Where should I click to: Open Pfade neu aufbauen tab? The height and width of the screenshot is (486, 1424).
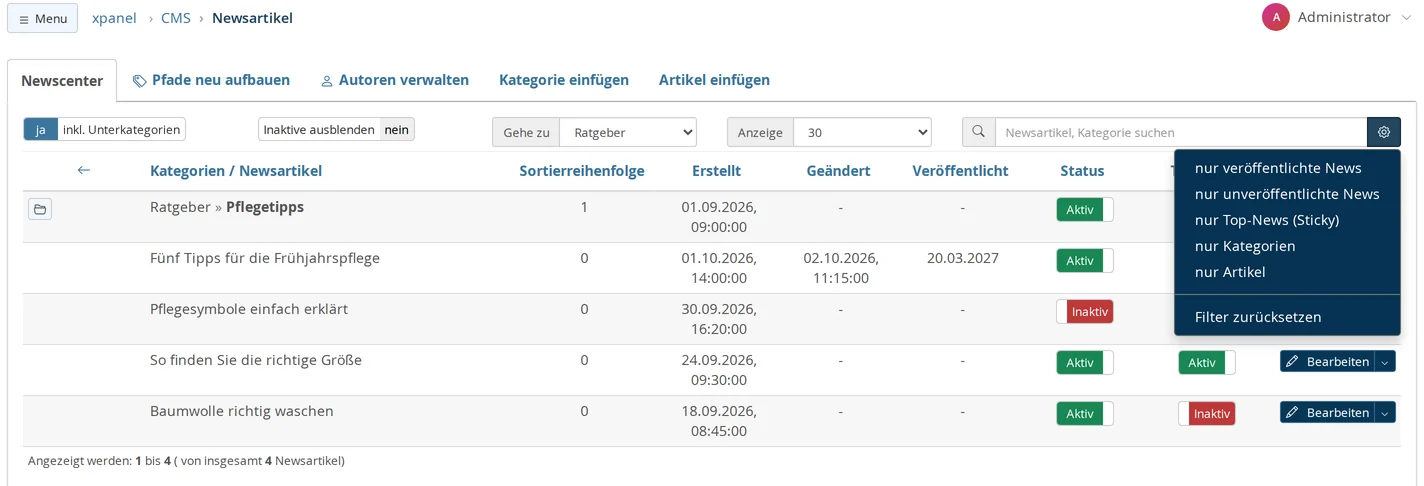211,80
